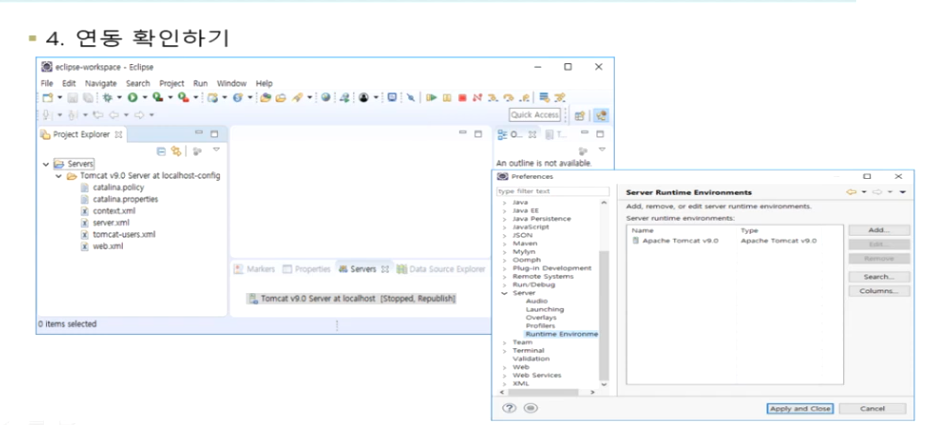Viewport: 930px width, 425px height.
Task: Click the Preferences filter text field
Action: click(553, 191)
